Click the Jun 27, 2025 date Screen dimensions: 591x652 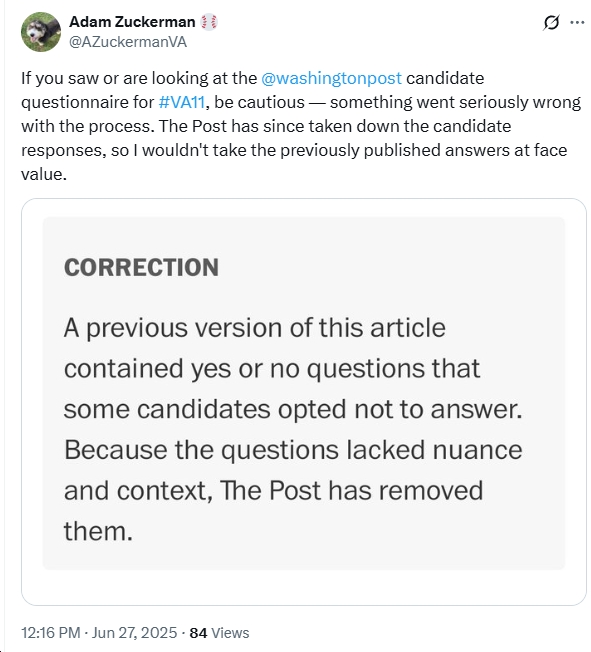[x=134, y=633]
